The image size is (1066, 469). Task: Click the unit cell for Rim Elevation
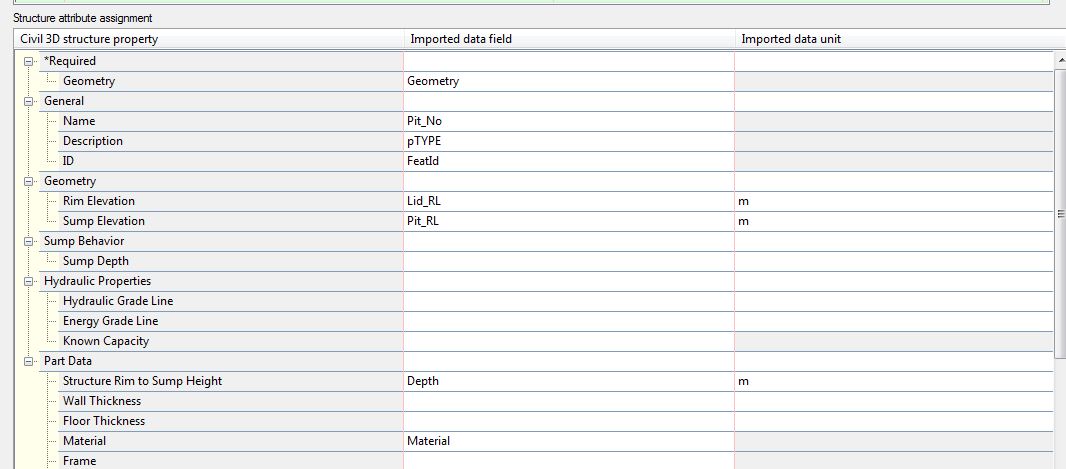tap(894, 201)
